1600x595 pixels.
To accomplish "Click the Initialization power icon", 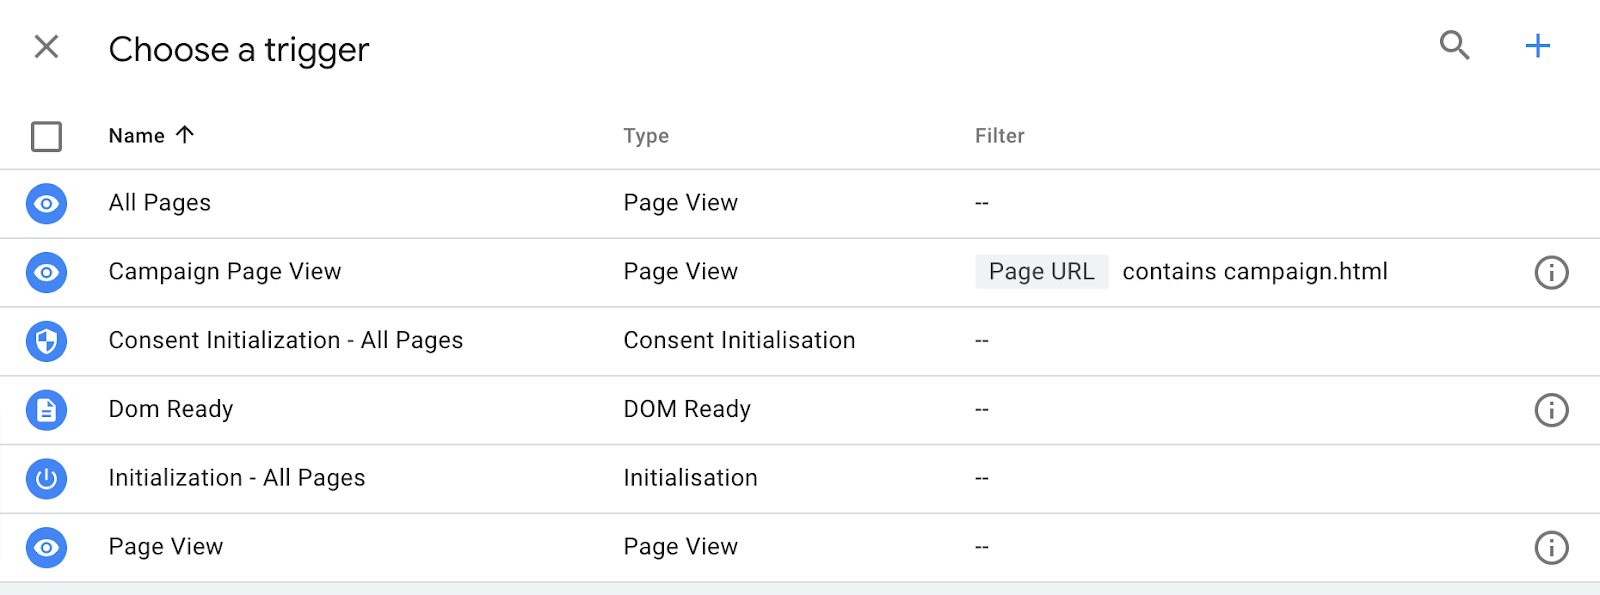I will point(46,479).
